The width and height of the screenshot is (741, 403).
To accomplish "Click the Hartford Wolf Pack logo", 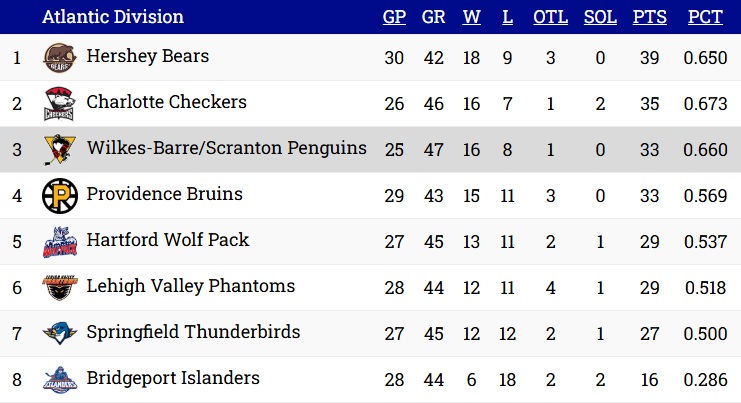I will [x=60, y=242].
